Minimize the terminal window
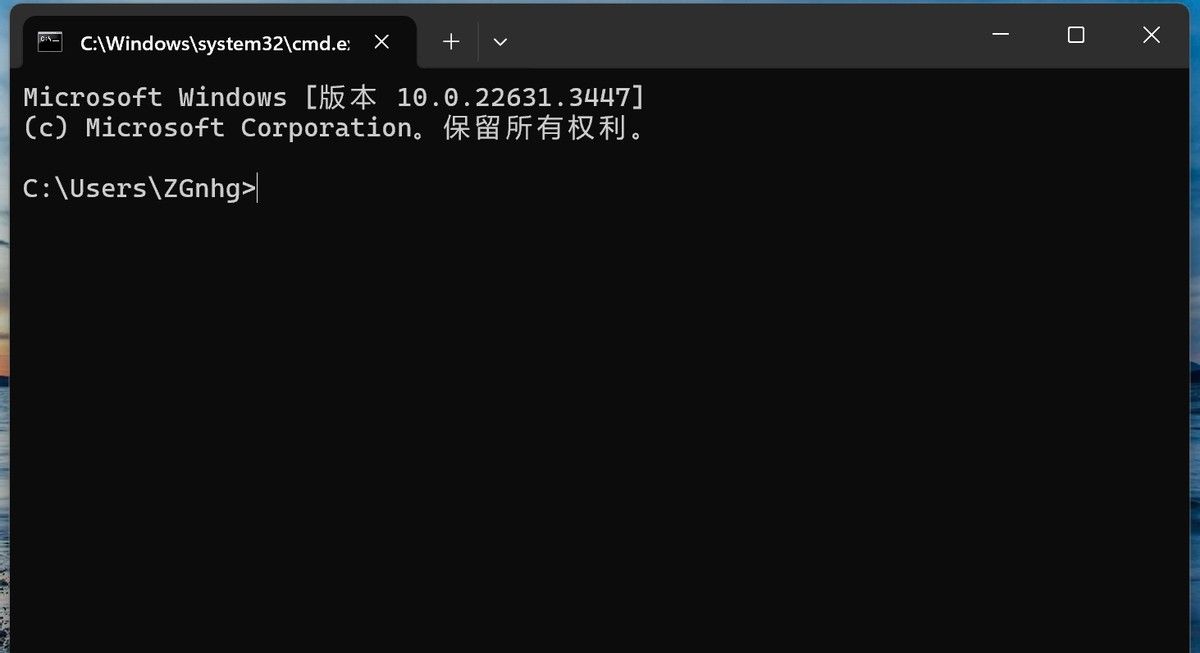The image size is (1200, 653). pos(1001,35)
